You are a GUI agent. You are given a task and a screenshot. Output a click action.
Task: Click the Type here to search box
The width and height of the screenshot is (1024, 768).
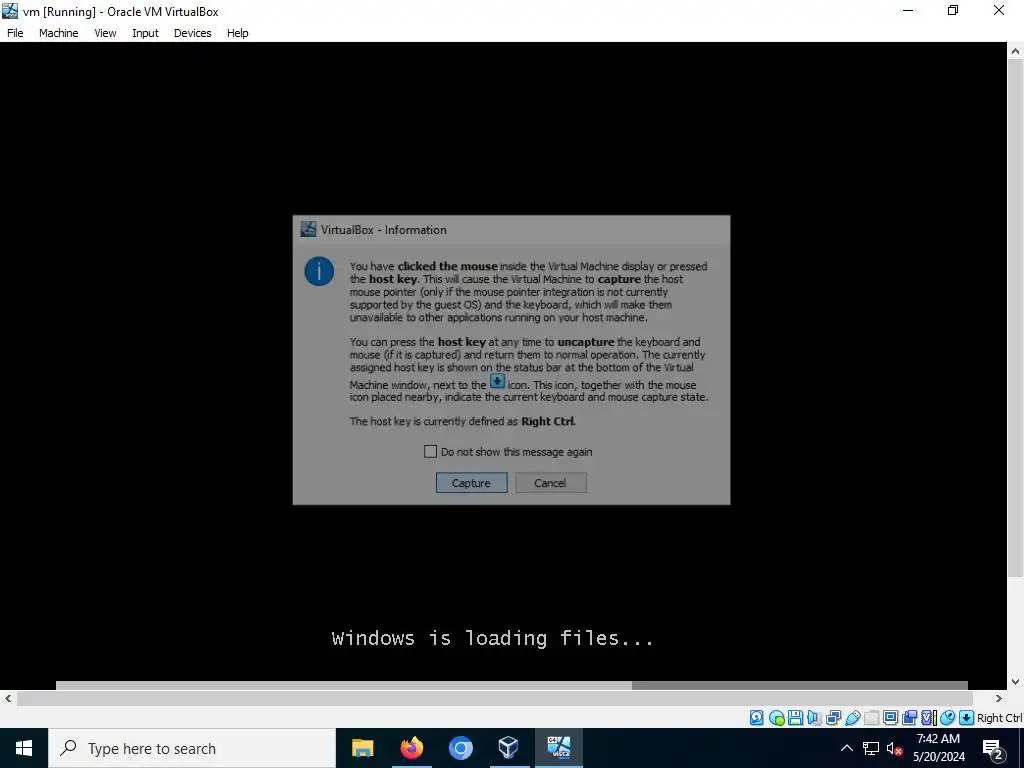point(192,748)
